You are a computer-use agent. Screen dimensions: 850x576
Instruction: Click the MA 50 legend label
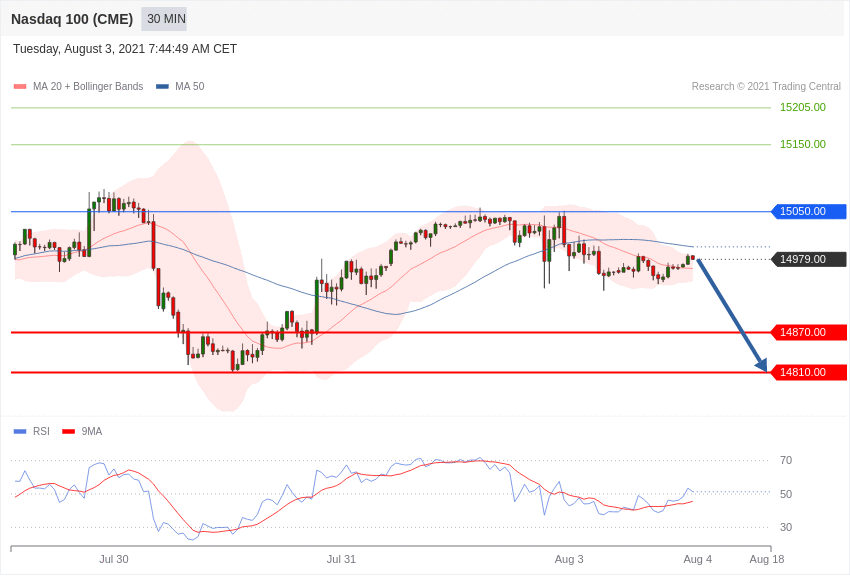(190, 87)
